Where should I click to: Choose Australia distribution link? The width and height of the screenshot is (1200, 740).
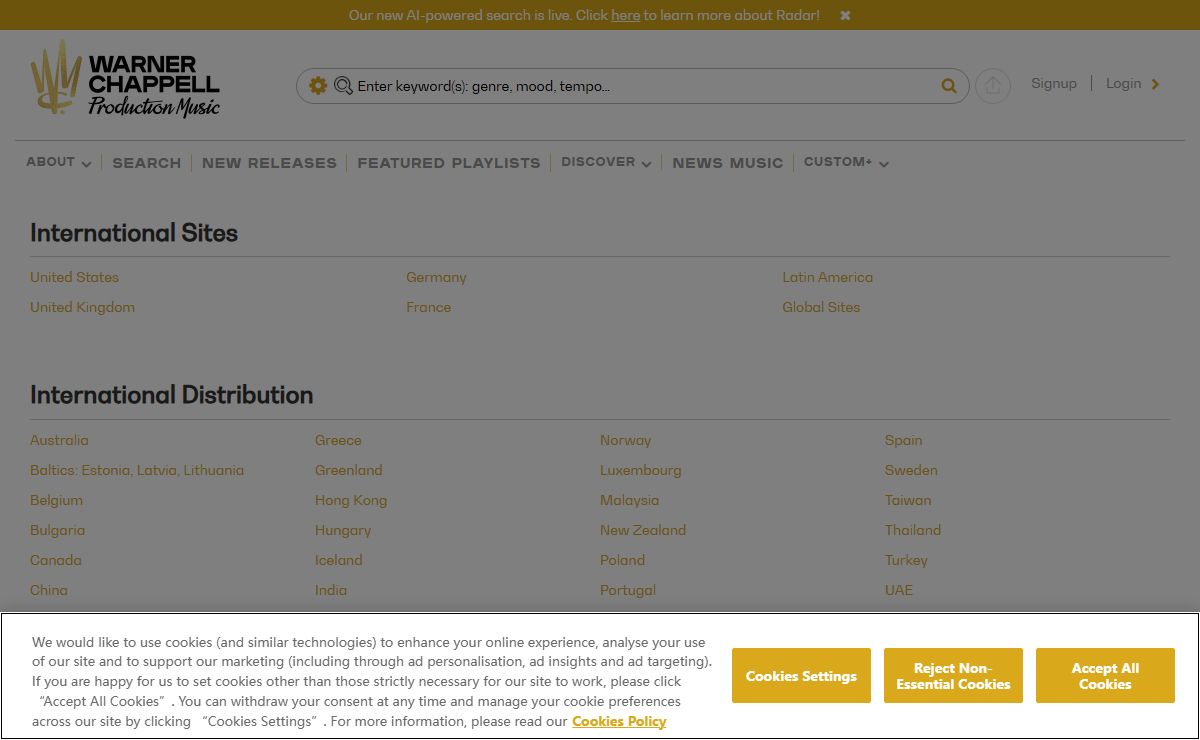pos(59,440)
